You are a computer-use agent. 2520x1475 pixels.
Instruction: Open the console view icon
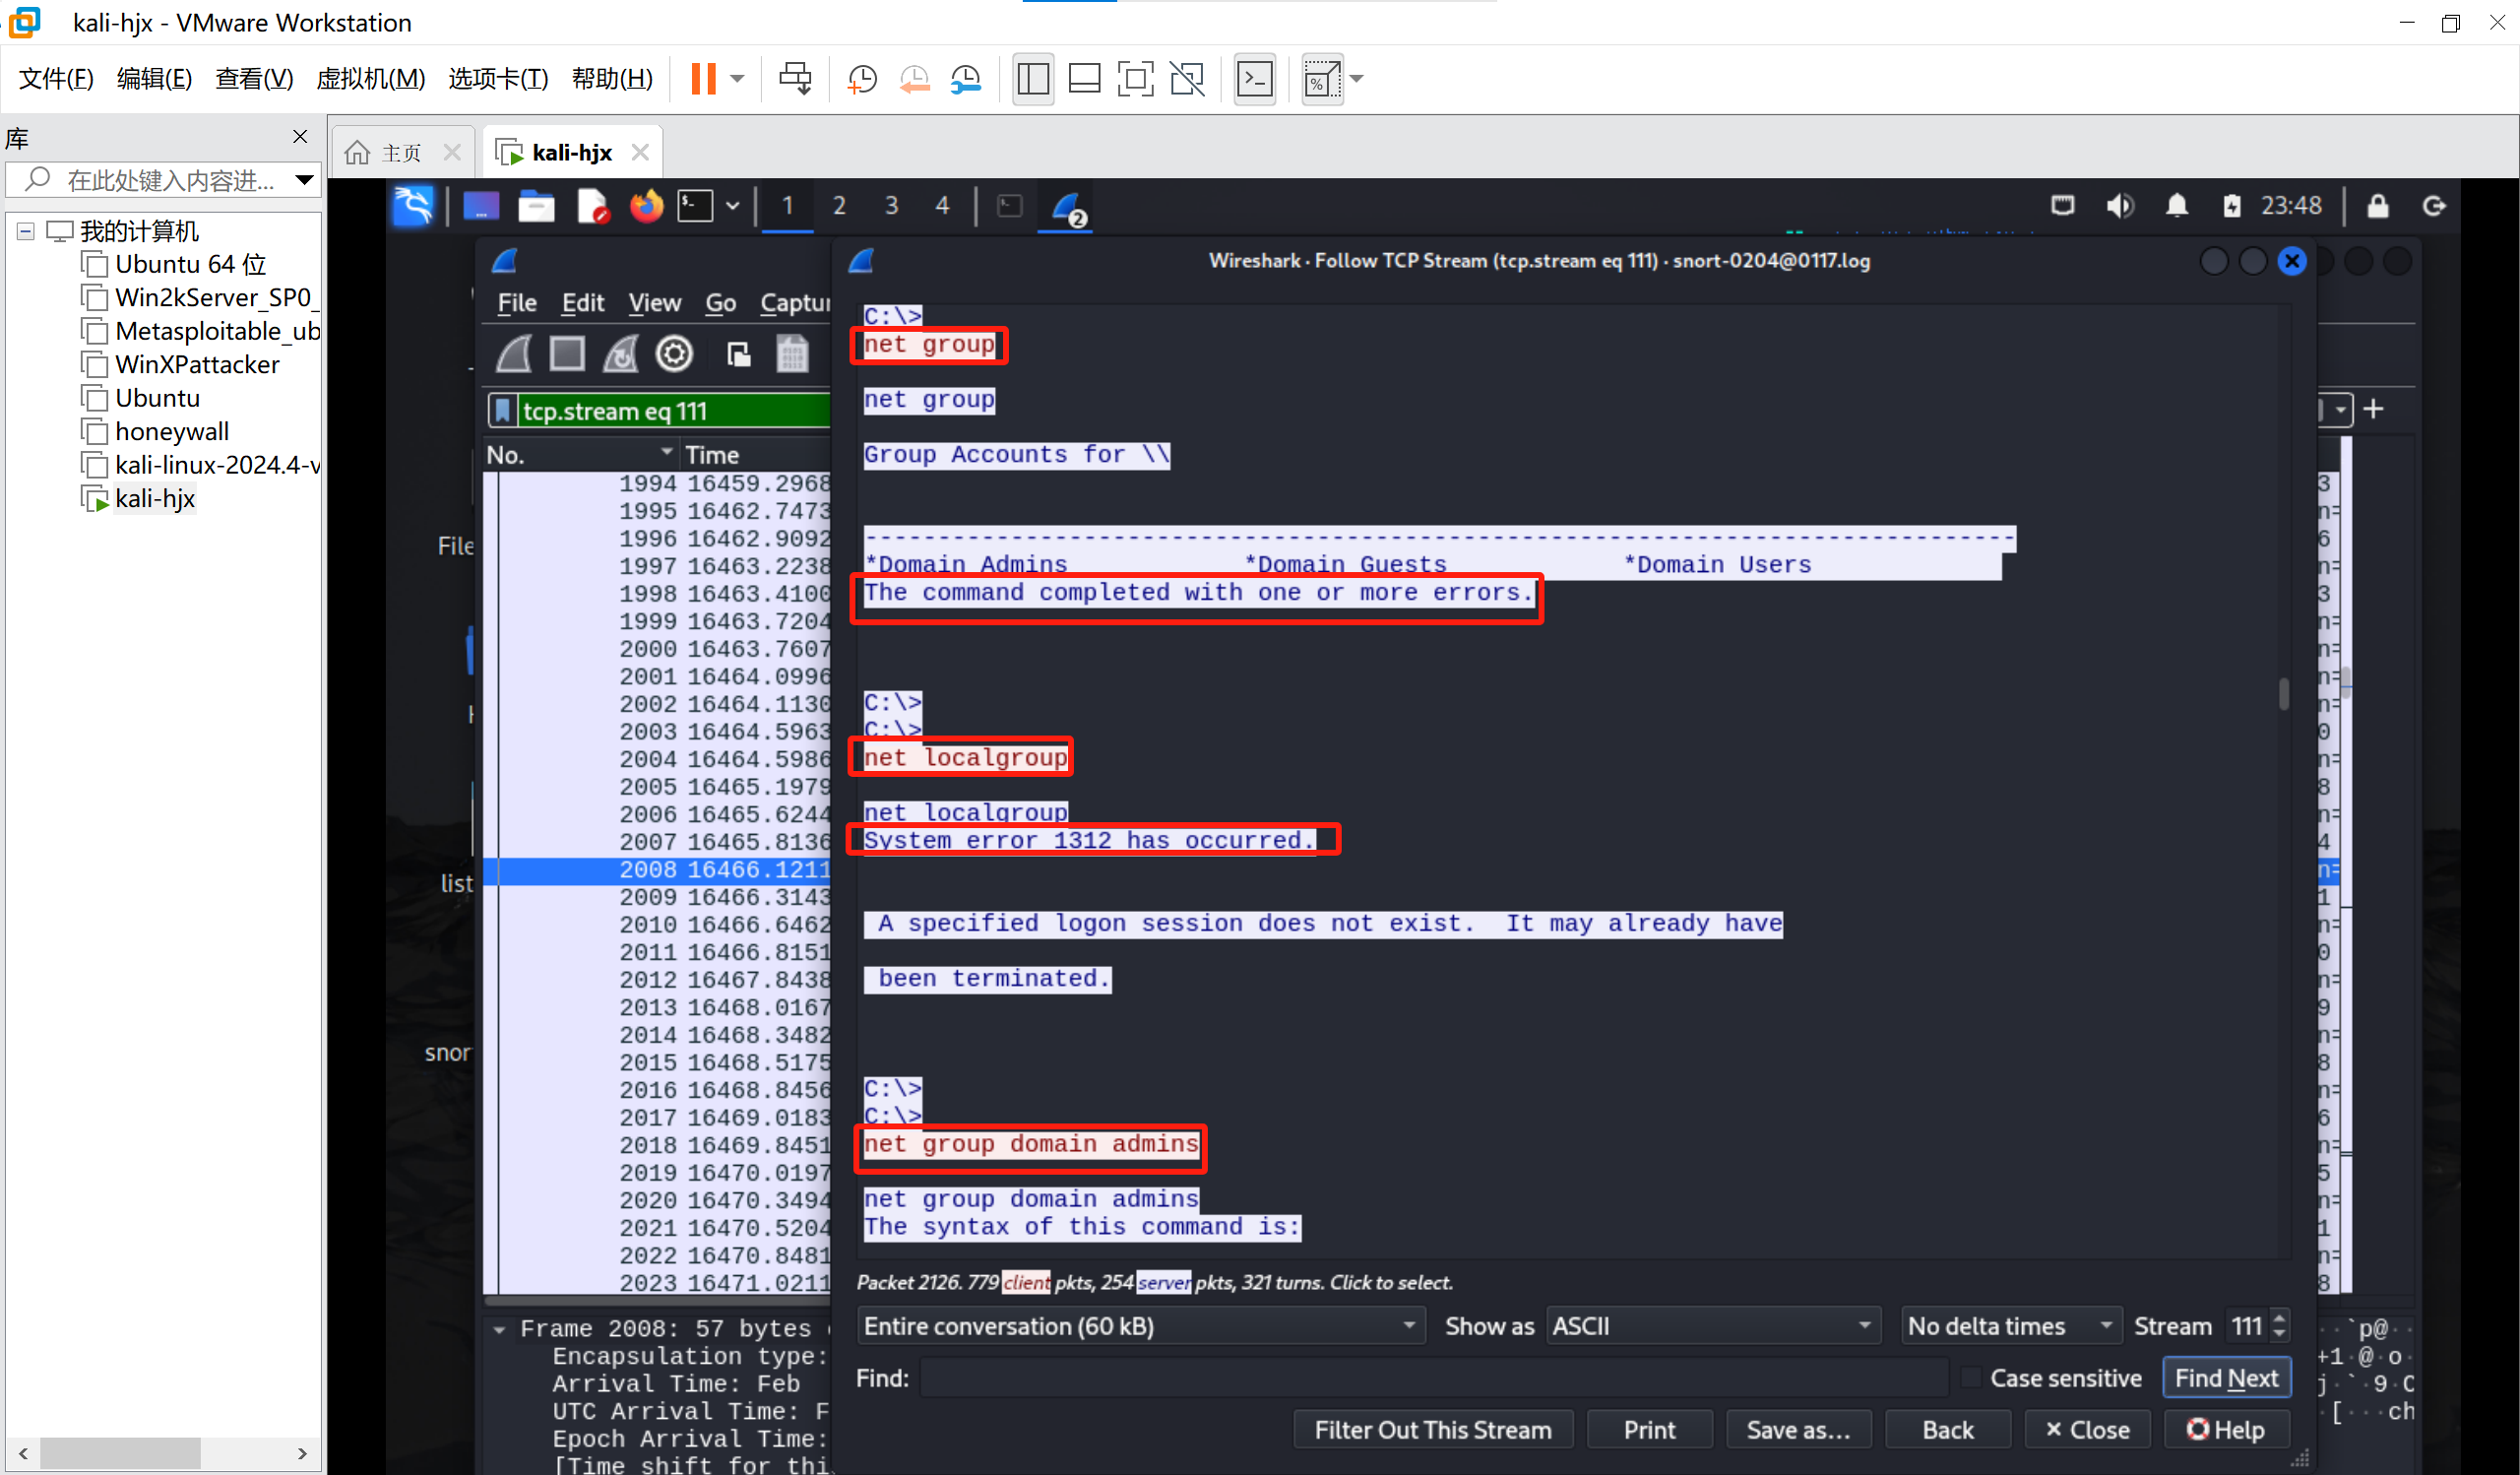point(1254,78)
